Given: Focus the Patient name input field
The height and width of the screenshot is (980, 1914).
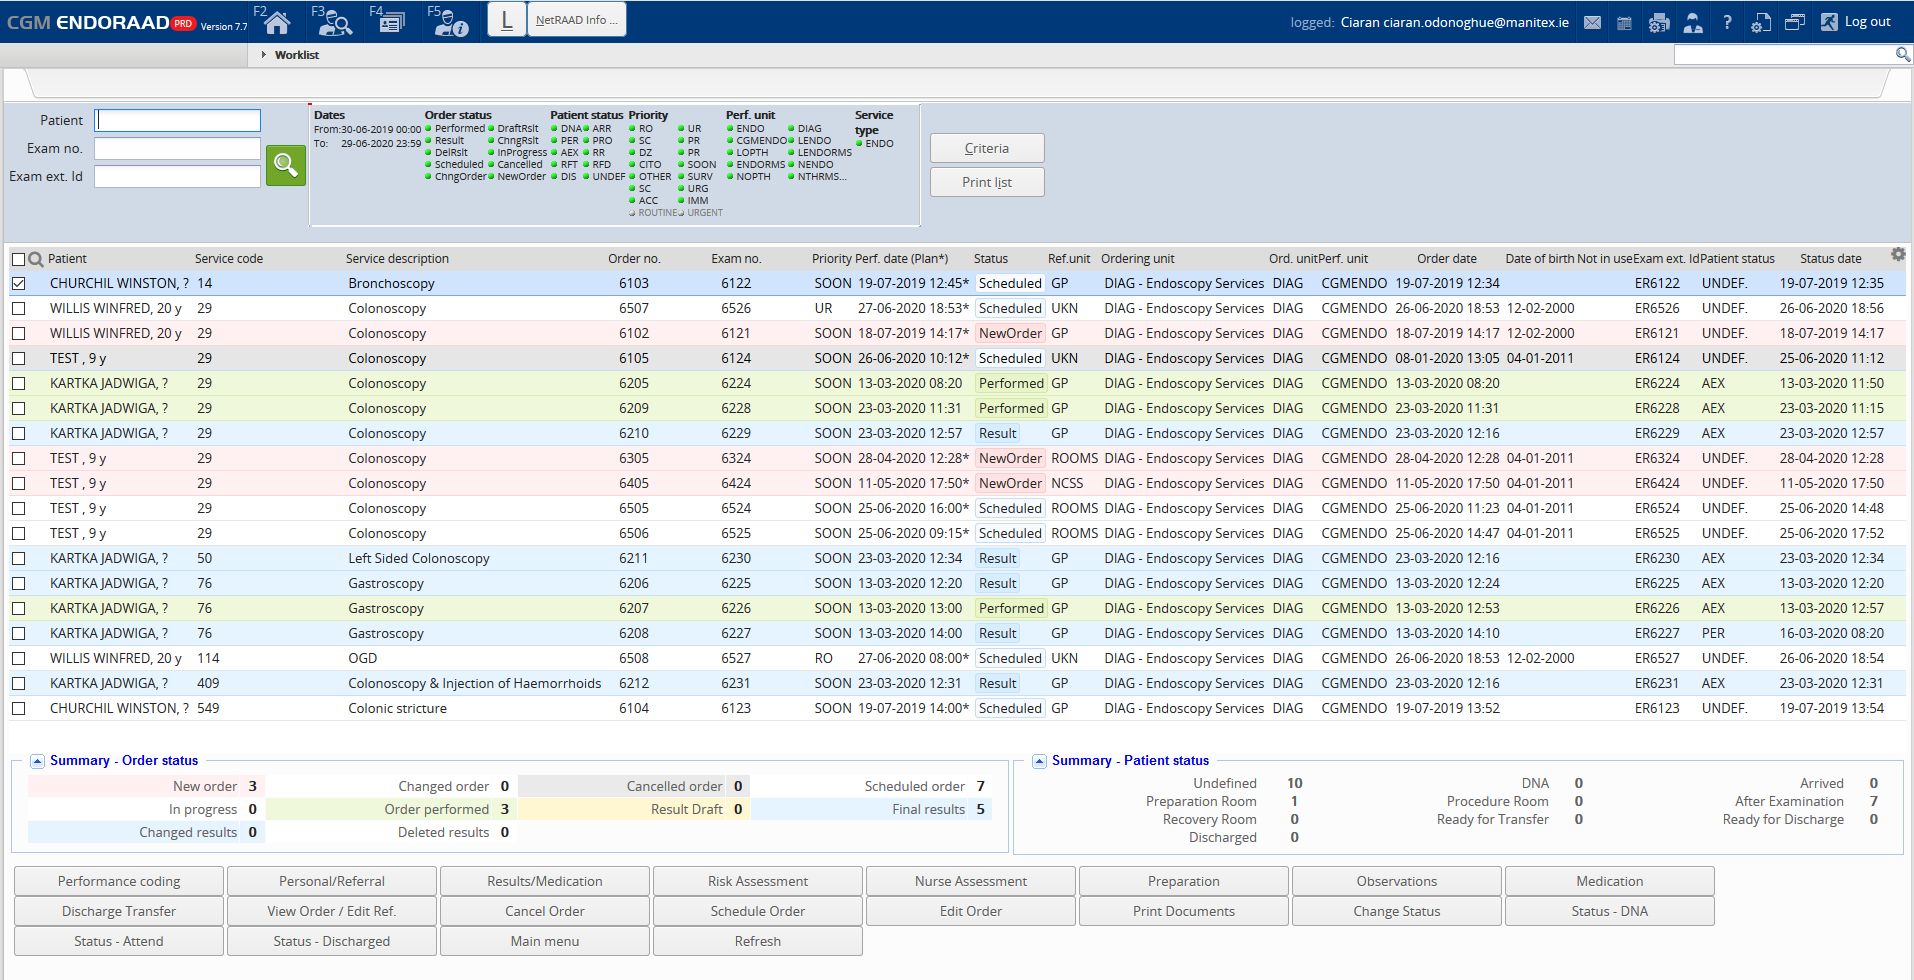Looking at the screenshot, I should click(x=178, y=121).
